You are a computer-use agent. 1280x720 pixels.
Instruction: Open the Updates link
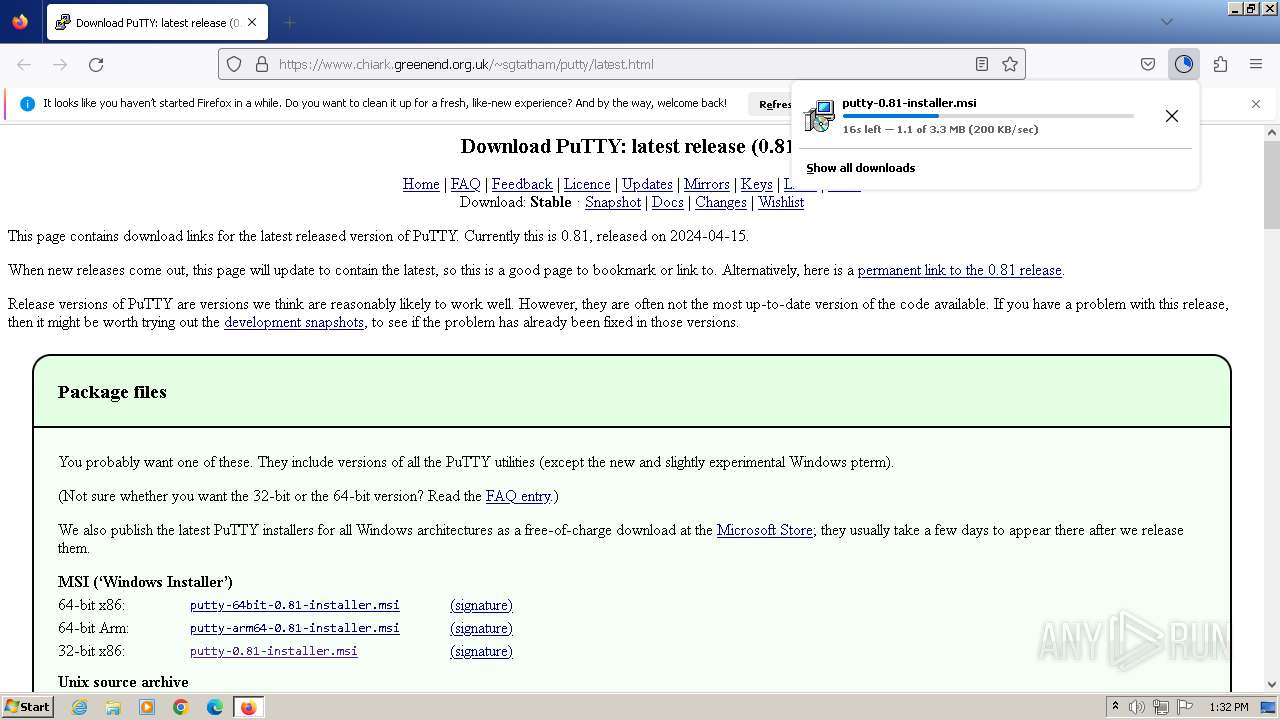click(647, 184)
